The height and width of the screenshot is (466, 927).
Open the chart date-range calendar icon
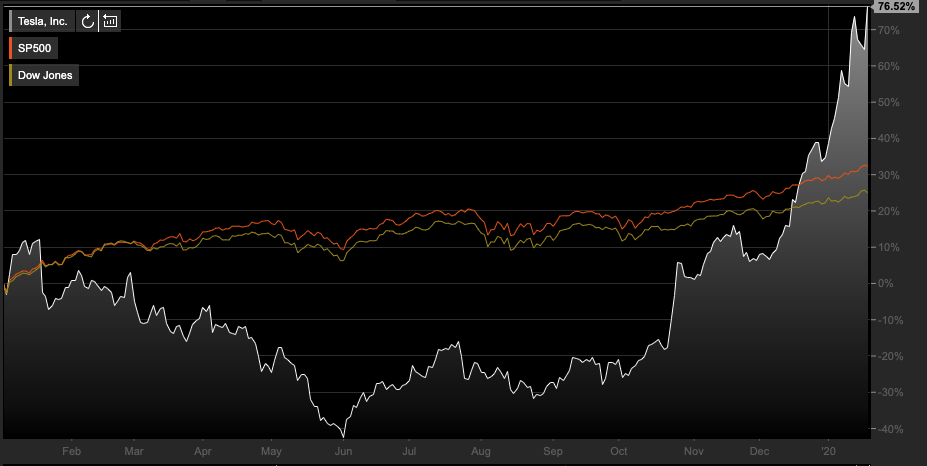coord(110,21)
